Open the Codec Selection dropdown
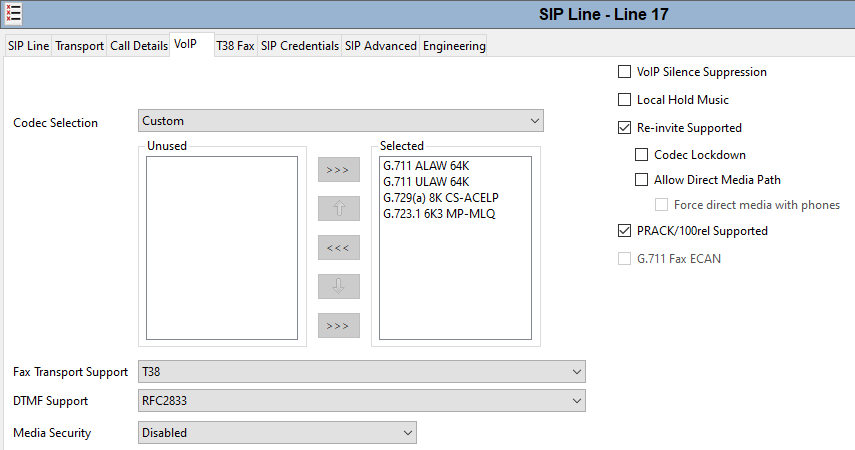Image resolution: width=855 pixels, height=450 pixels. pos(341,121)
